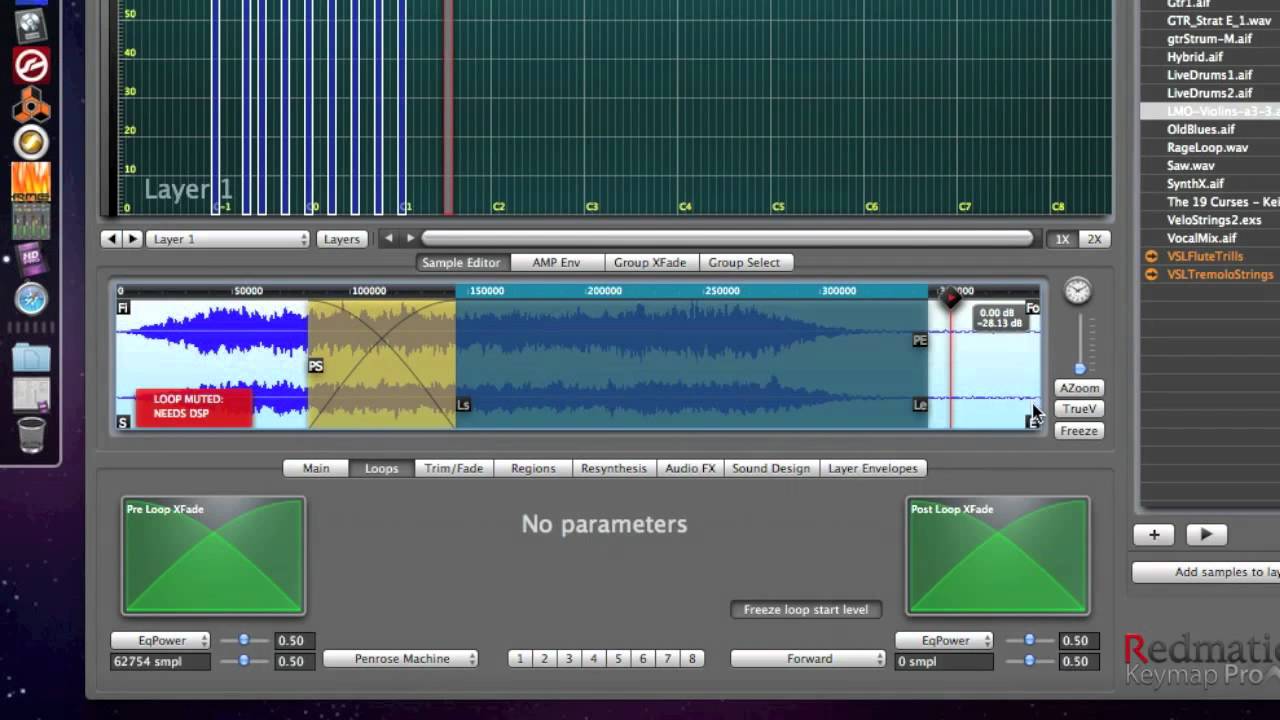Open the purple HD app in Dock
This screenshot has width=1280, height=720.
(31, 259)
